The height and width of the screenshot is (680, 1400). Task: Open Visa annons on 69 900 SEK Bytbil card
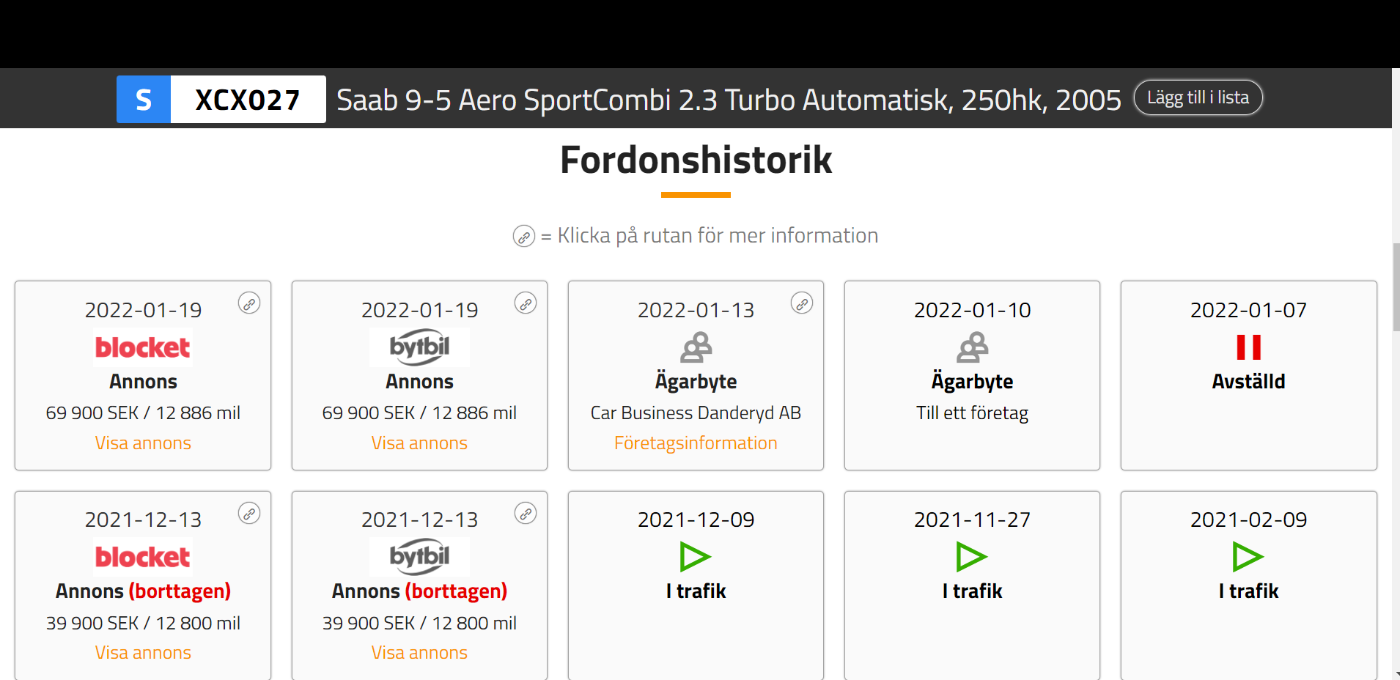coord(419,443)
